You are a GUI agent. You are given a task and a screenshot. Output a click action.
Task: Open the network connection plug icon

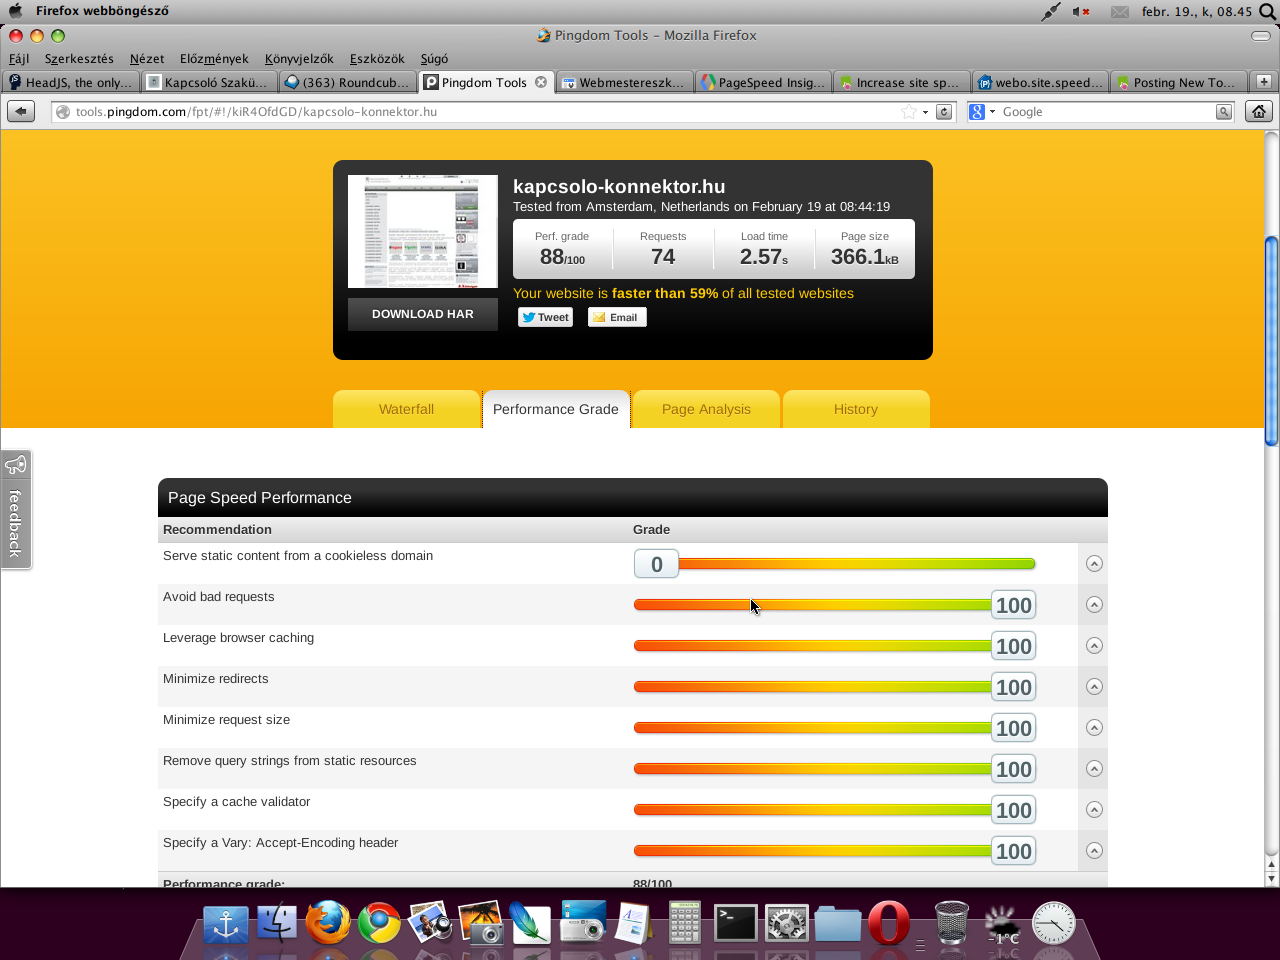[1050, 11]
